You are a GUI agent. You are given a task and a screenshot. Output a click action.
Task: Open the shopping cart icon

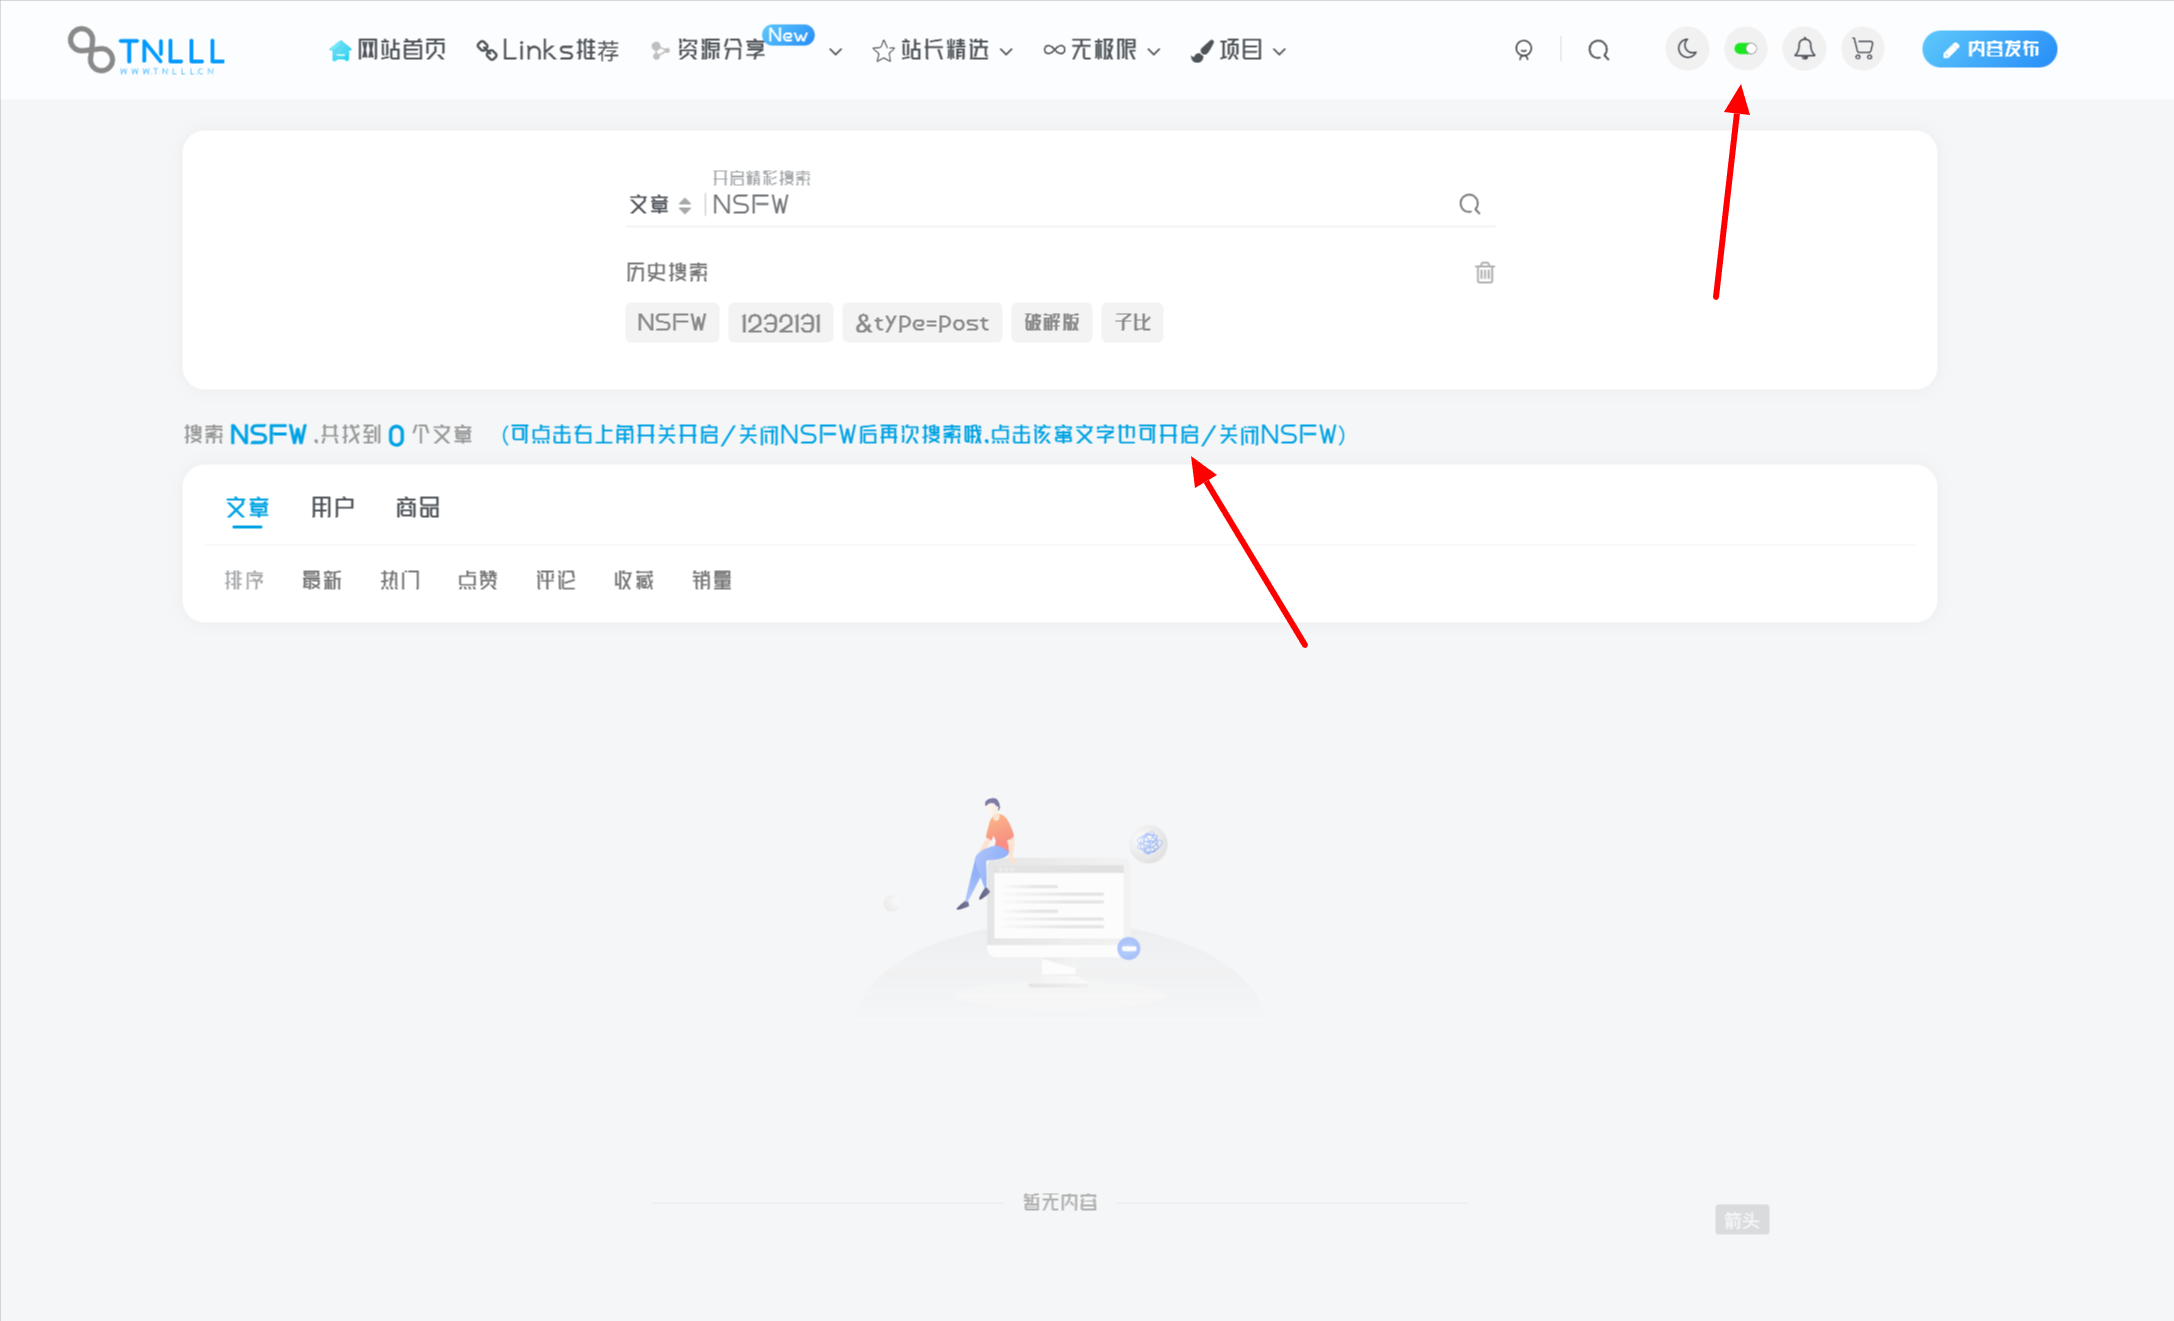pyautogui.click(x=1862, y=49)
